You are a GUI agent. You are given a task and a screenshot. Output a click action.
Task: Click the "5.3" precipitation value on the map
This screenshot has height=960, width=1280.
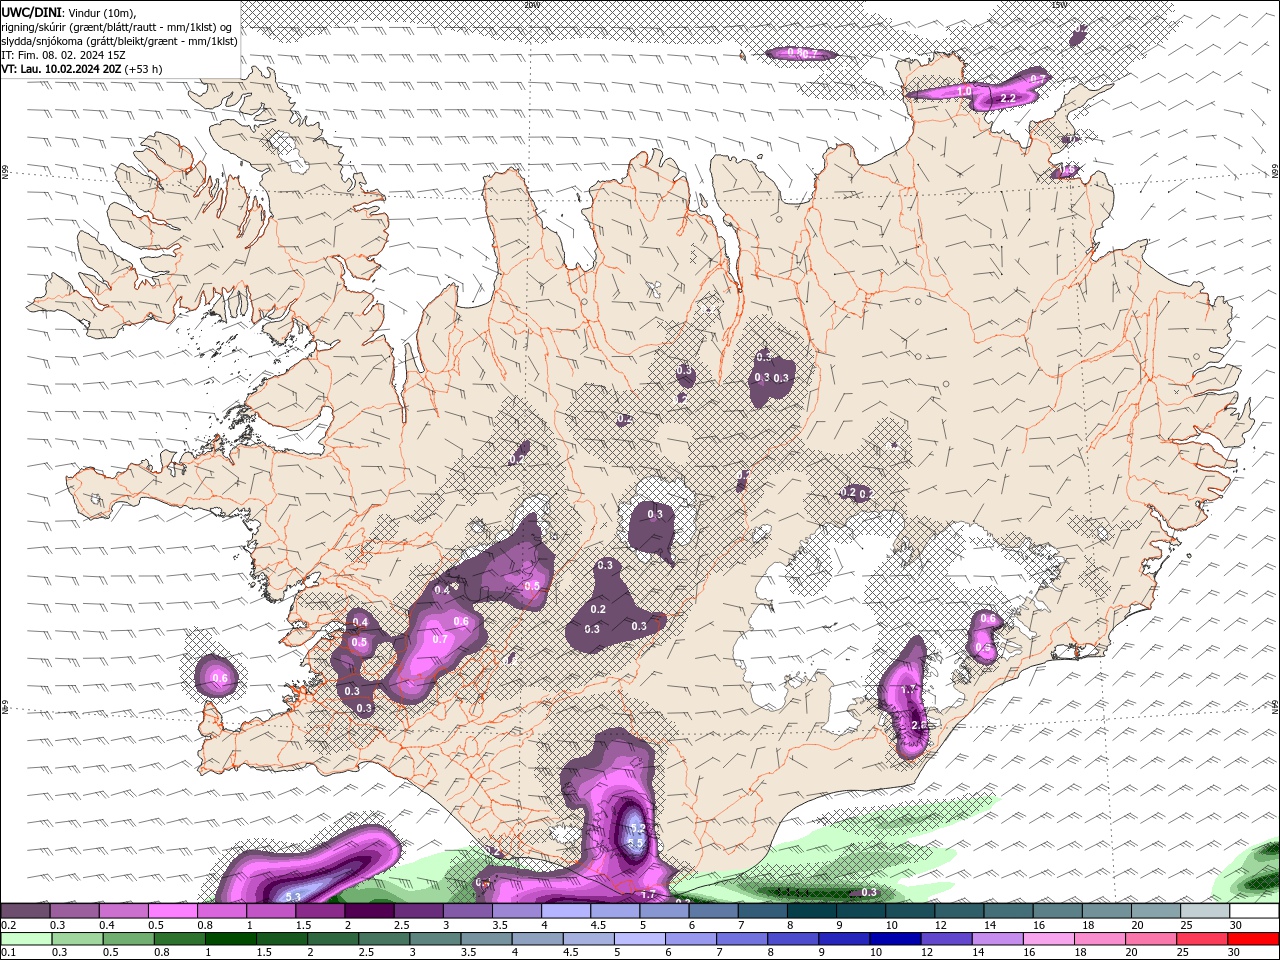294,897
